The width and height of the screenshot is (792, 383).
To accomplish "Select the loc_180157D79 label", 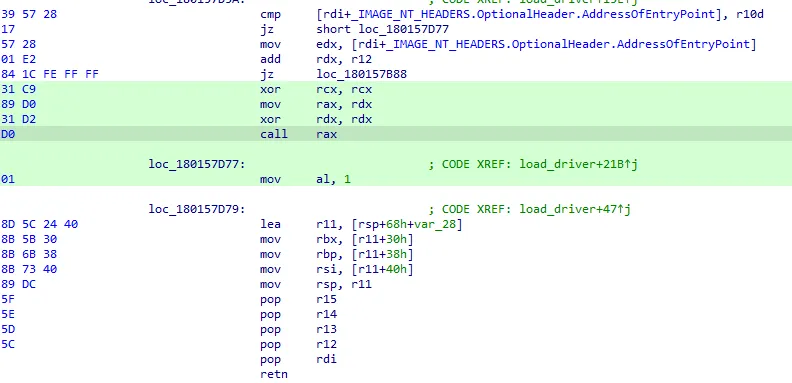I will tap(196, 209).
